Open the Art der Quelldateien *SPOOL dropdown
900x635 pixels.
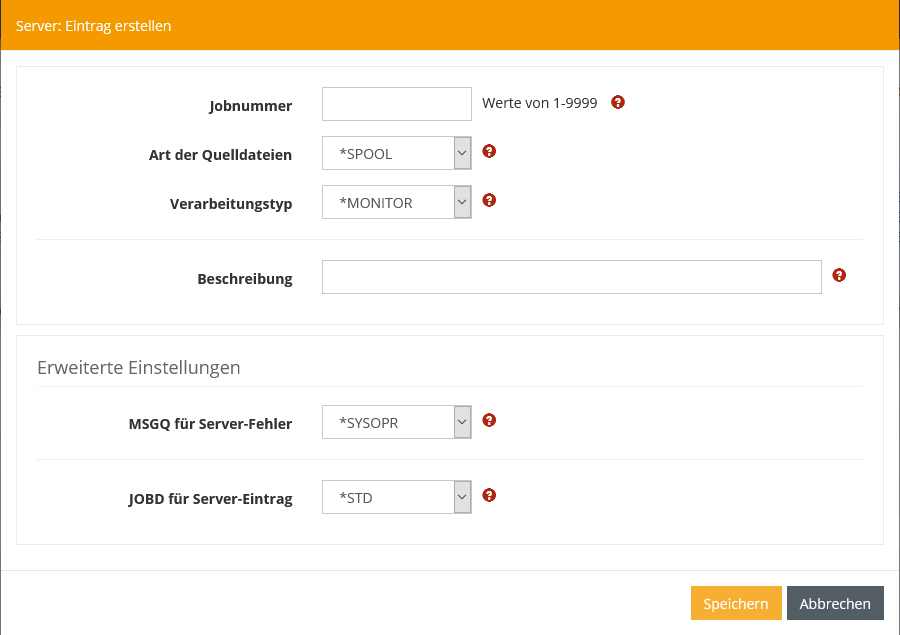(x=396, y=153)
